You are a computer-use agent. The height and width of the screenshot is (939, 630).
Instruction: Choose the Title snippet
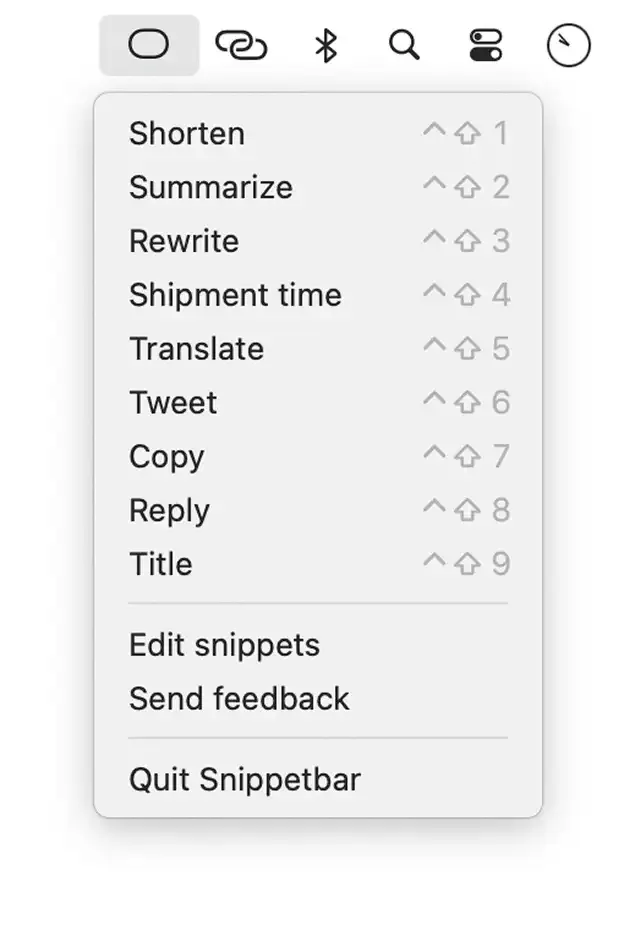(161, 564)
